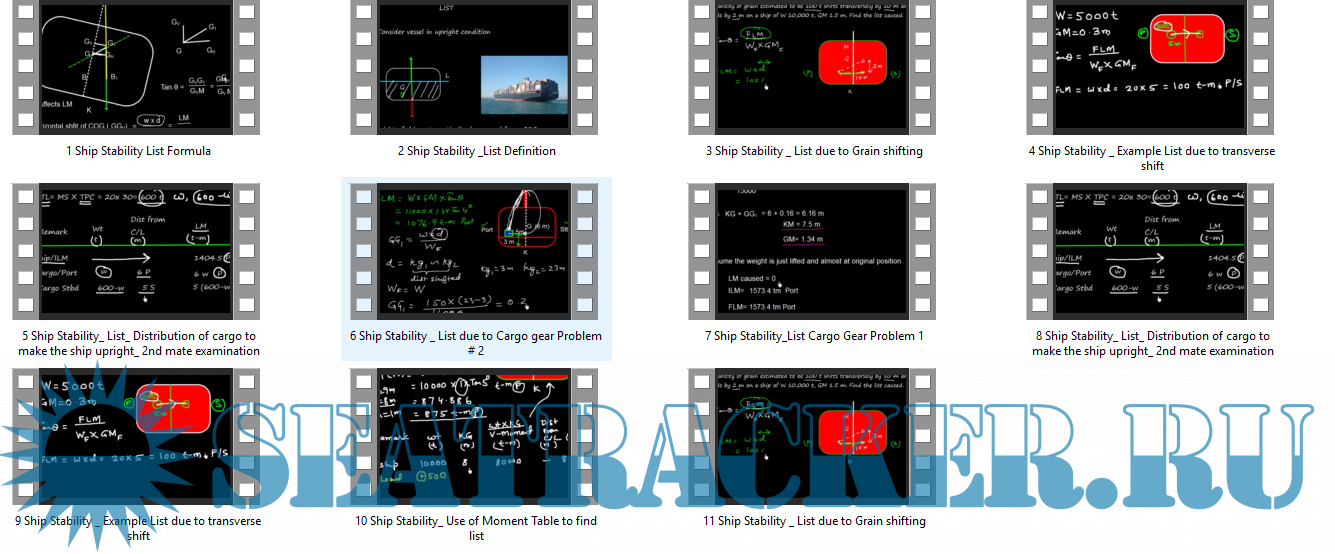The width and height of the screenshot is (1335, 554).
Task: Select the file name '7 Ship Stability_List Cargo Gear Problem 1'
Action: point(814,336)
